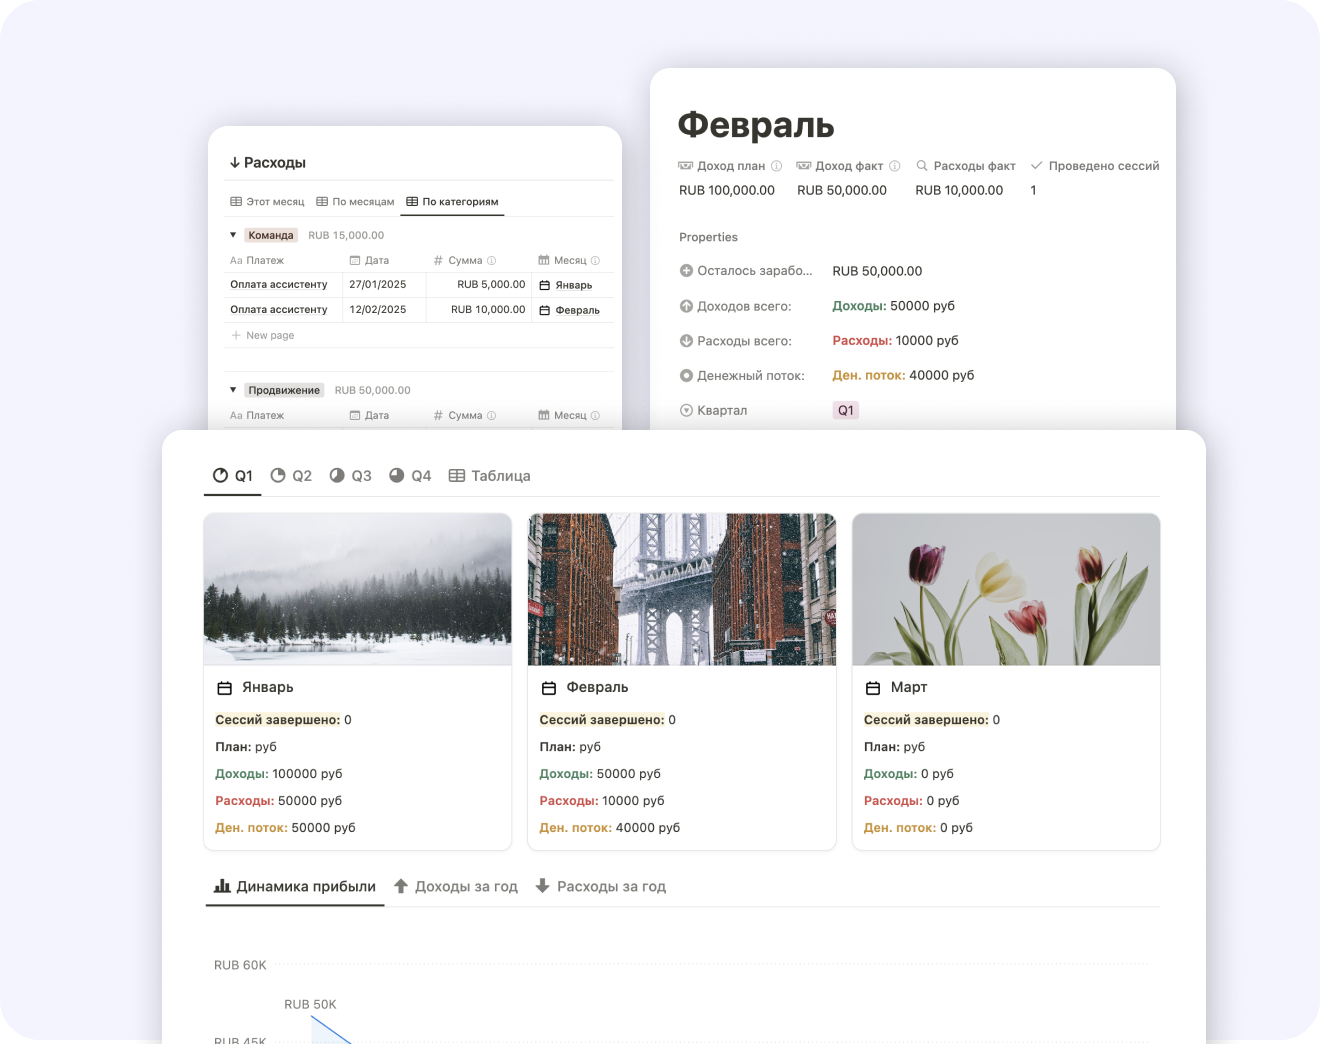Edit the Доход факт value RUB 50,000.00

(842, 191)
